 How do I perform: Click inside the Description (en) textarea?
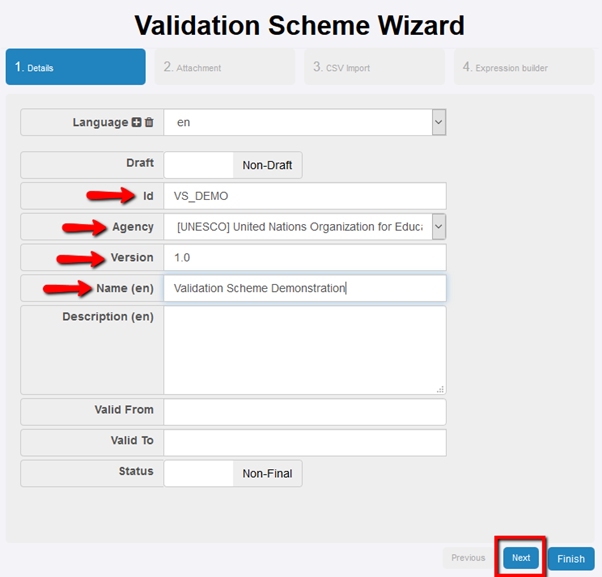pos(305,349)
